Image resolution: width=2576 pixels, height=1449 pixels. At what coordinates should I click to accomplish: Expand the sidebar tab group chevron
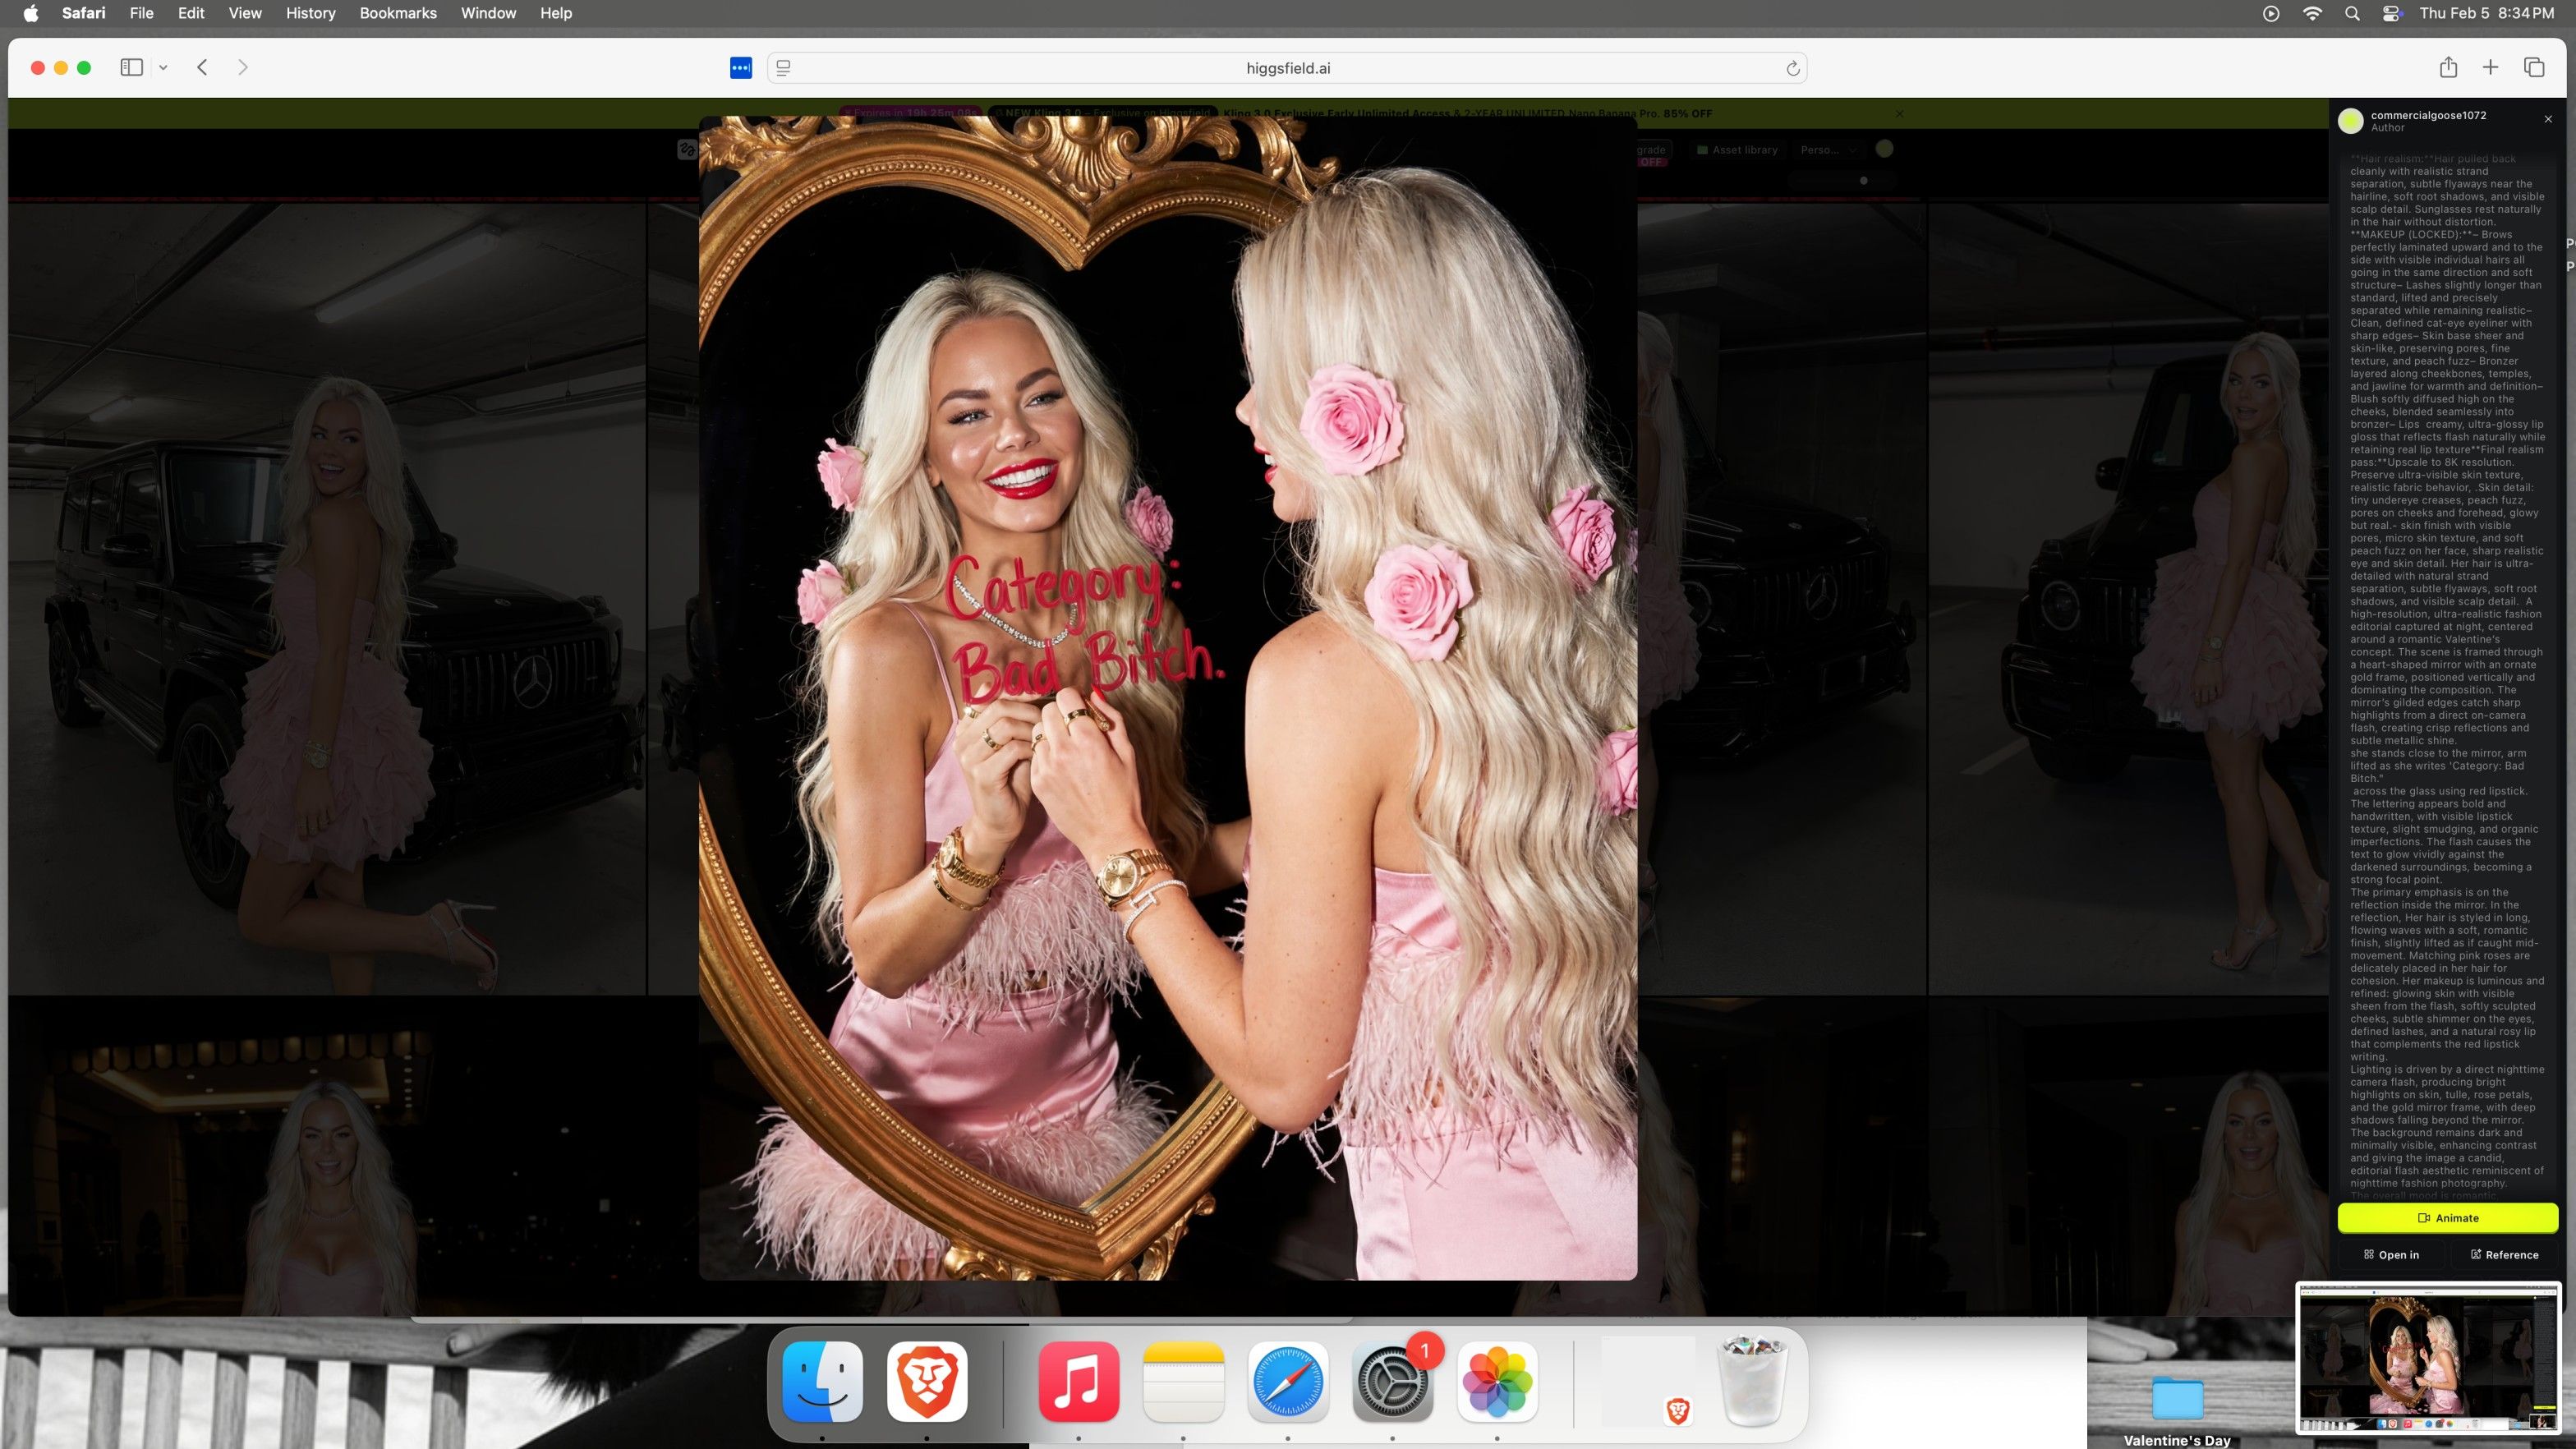(x=163, y=67)
